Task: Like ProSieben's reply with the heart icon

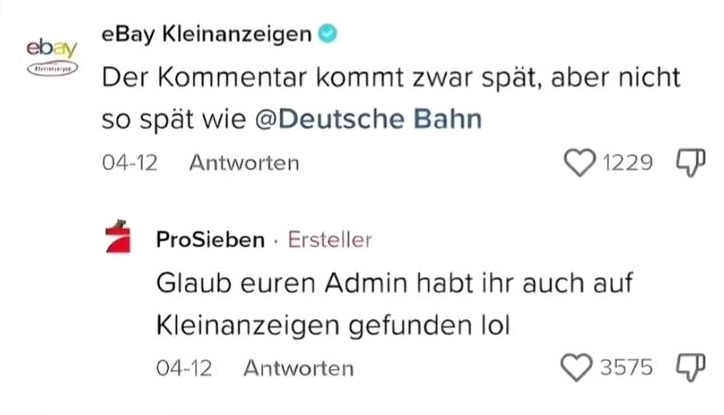Action: click(576, 367)
